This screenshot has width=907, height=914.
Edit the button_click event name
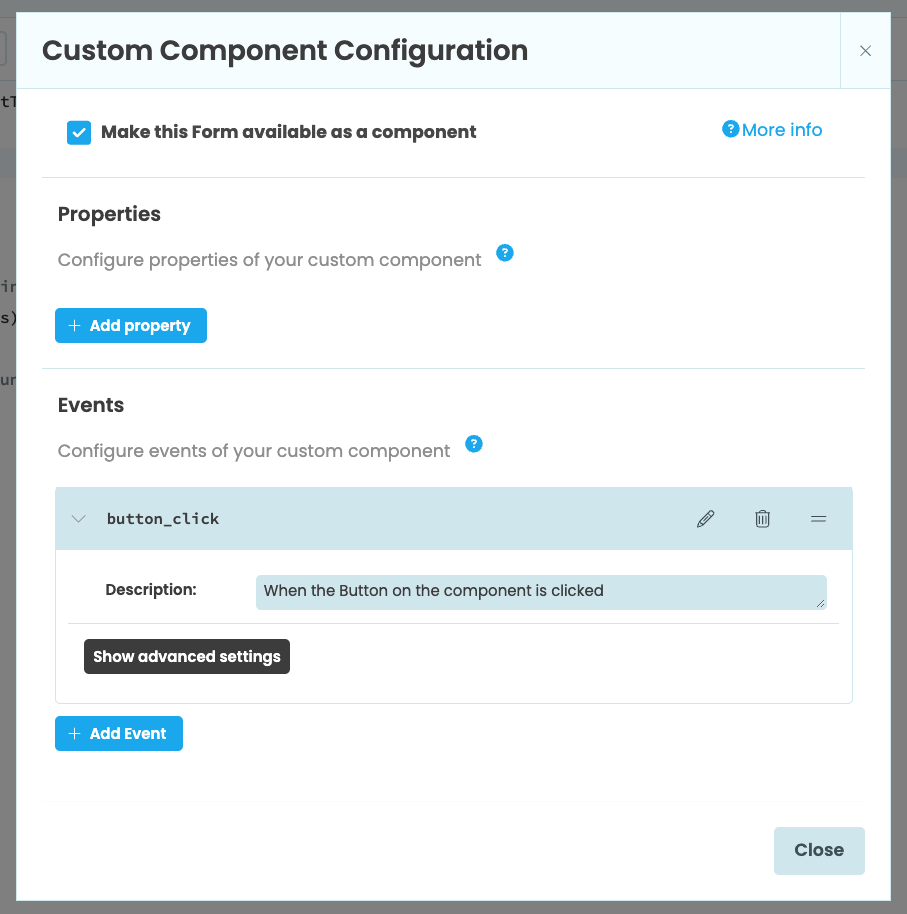(x=705, y=518)
